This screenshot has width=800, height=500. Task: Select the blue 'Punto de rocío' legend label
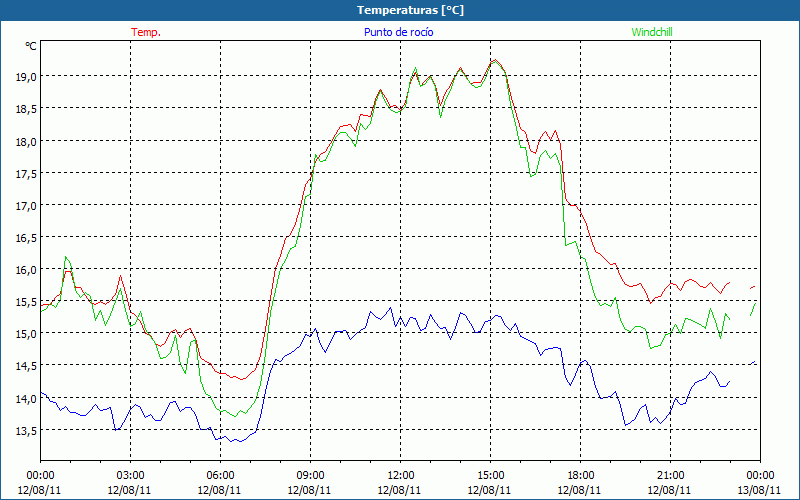[x=398, y=32]
